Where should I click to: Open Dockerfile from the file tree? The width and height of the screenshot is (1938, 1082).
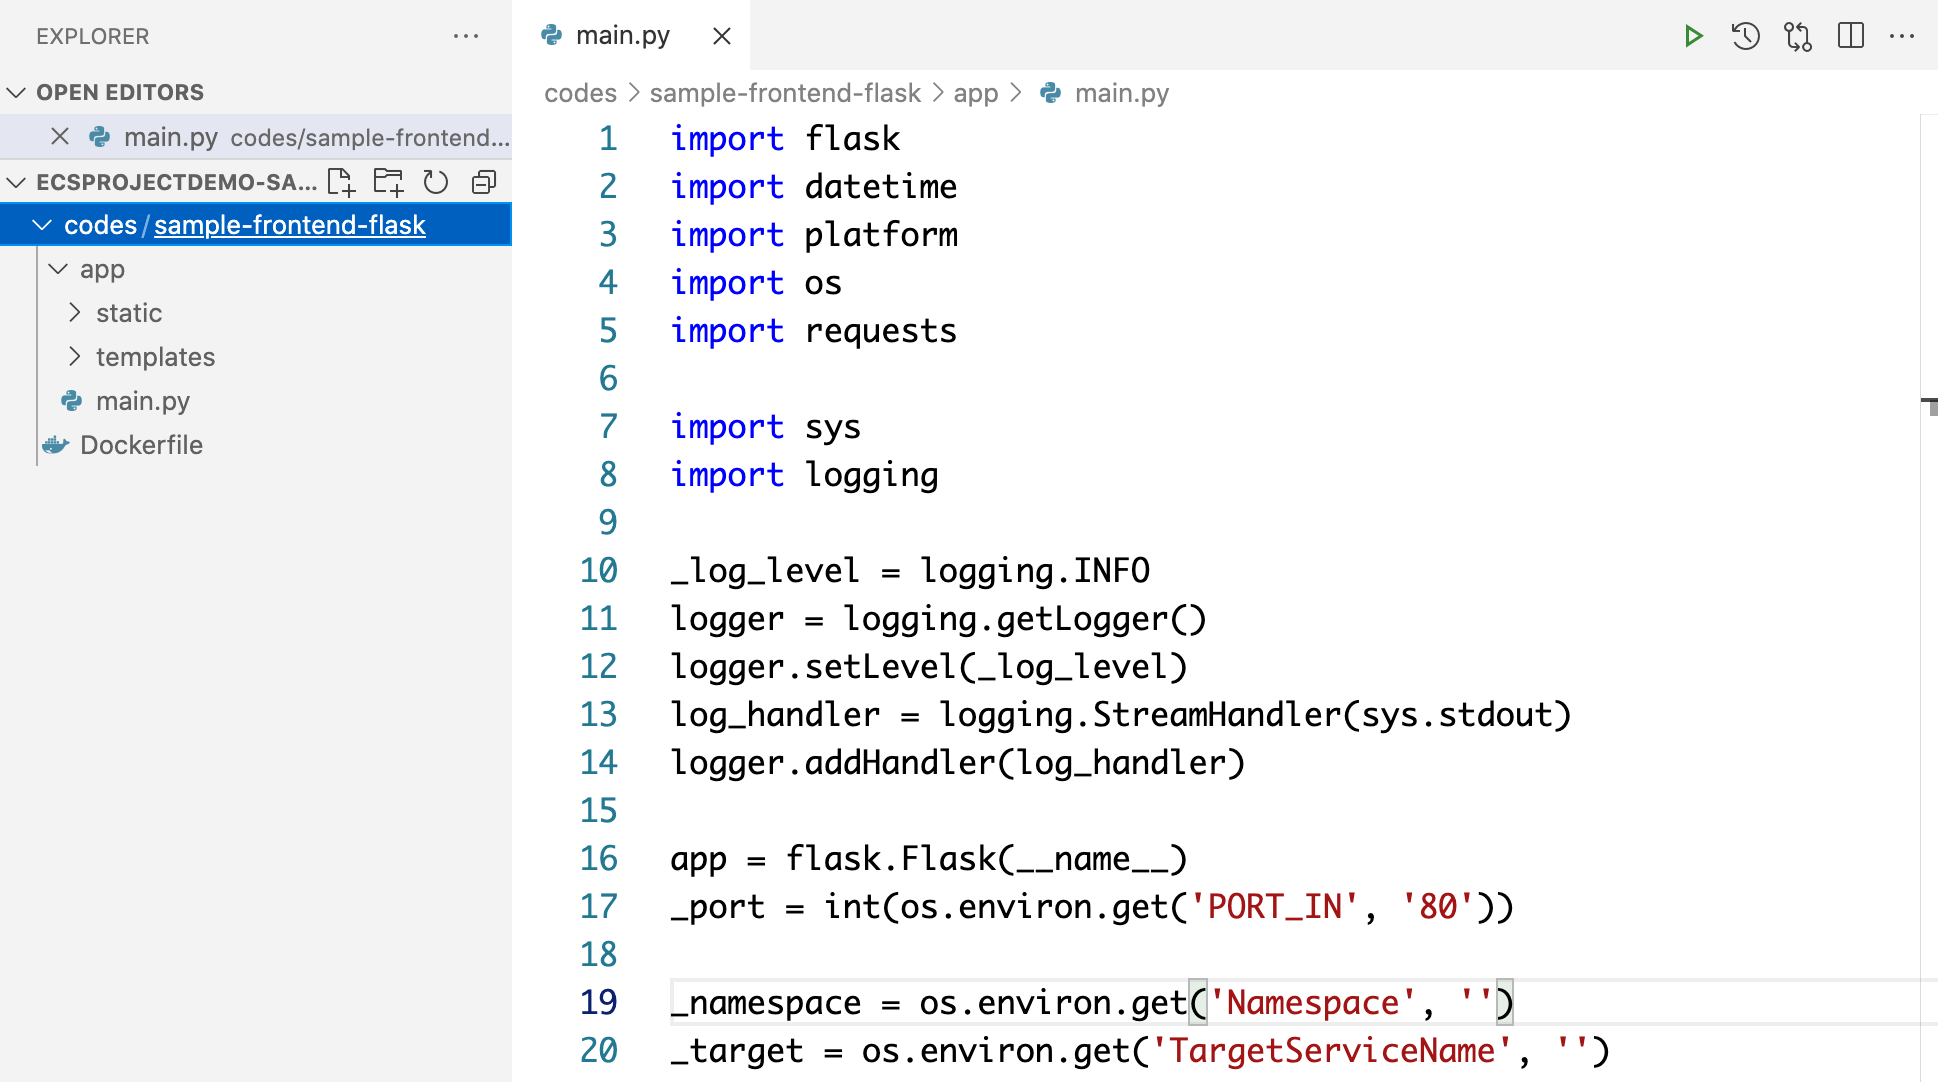[x=141, y=445]
